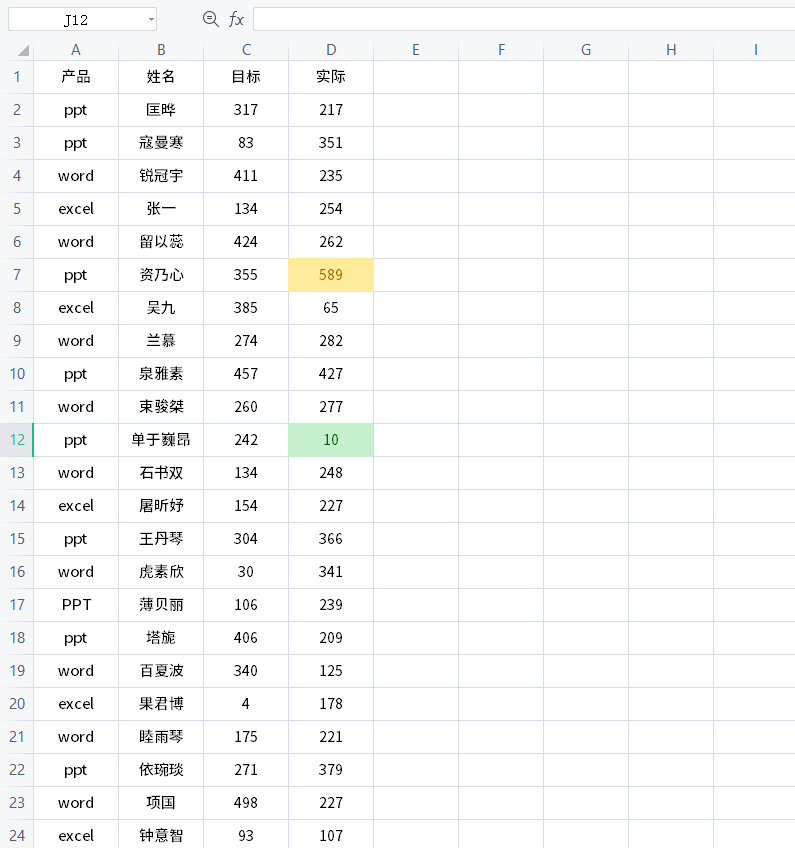Viewport: 795px width, 848px height.
Task: Expand the name box dropdown arrow
Action: [x=151, y=20]
